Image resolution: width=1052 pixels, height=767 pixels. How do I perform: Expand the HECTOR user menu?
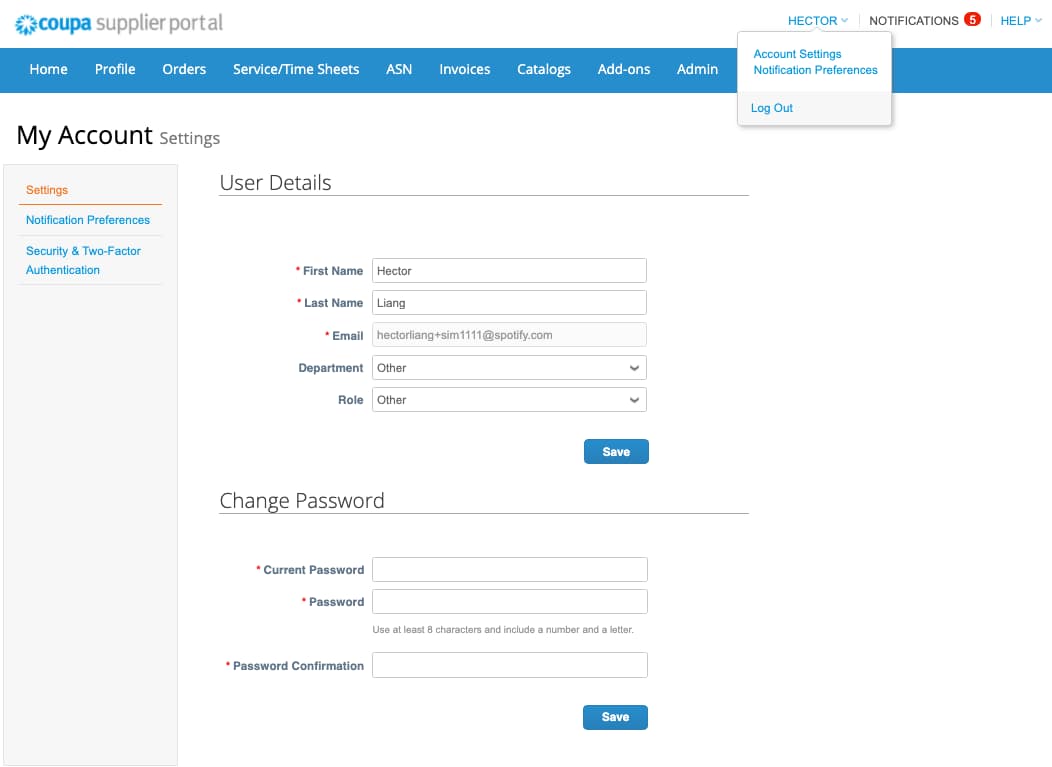pyautogui.click(x=817, y=21)
